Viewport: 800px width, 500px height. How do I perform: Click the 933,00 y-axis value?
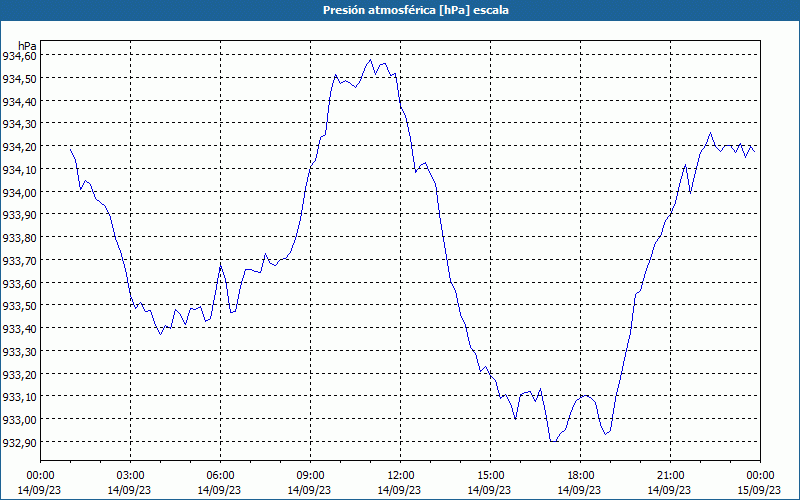point(19,420)
